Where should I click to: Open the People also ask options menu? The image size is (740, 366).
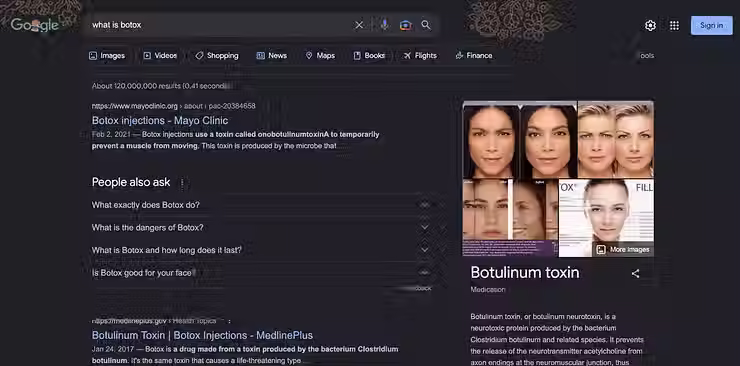coord(182,183)
